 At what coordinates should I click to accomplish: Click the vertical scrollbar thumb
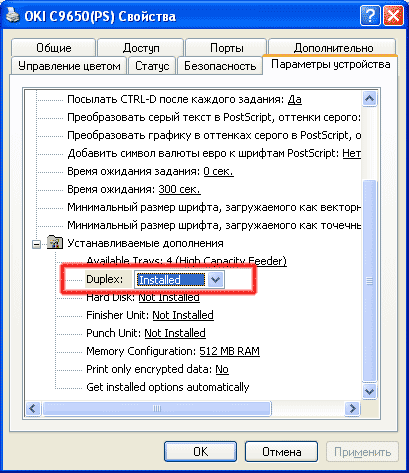369,281
